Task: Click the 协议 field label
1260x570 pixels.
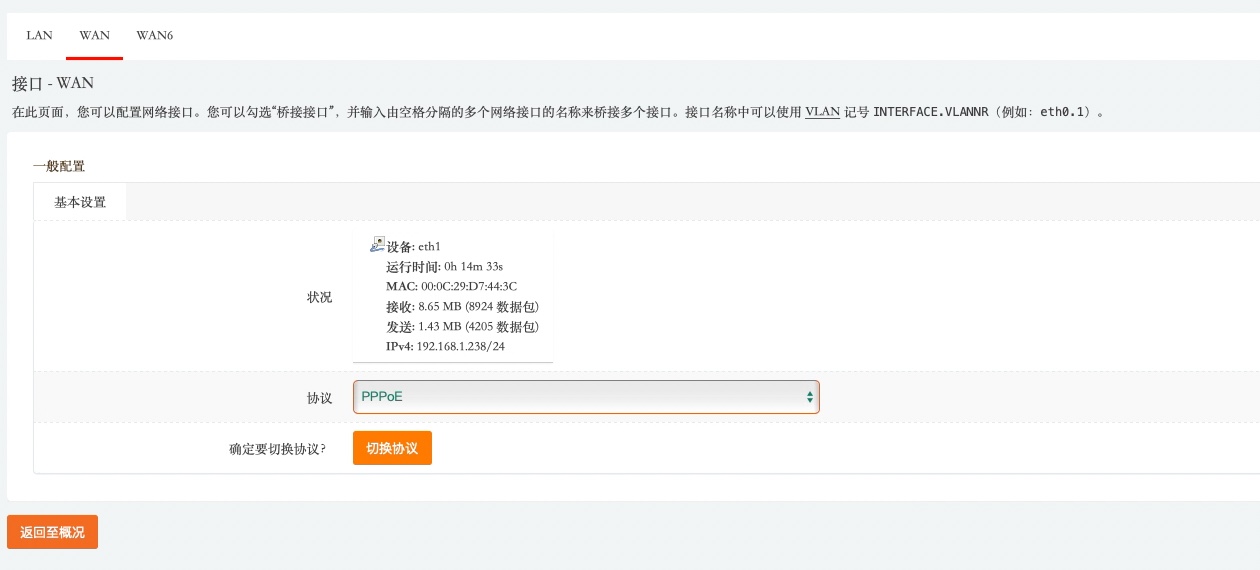Action: 319,398
